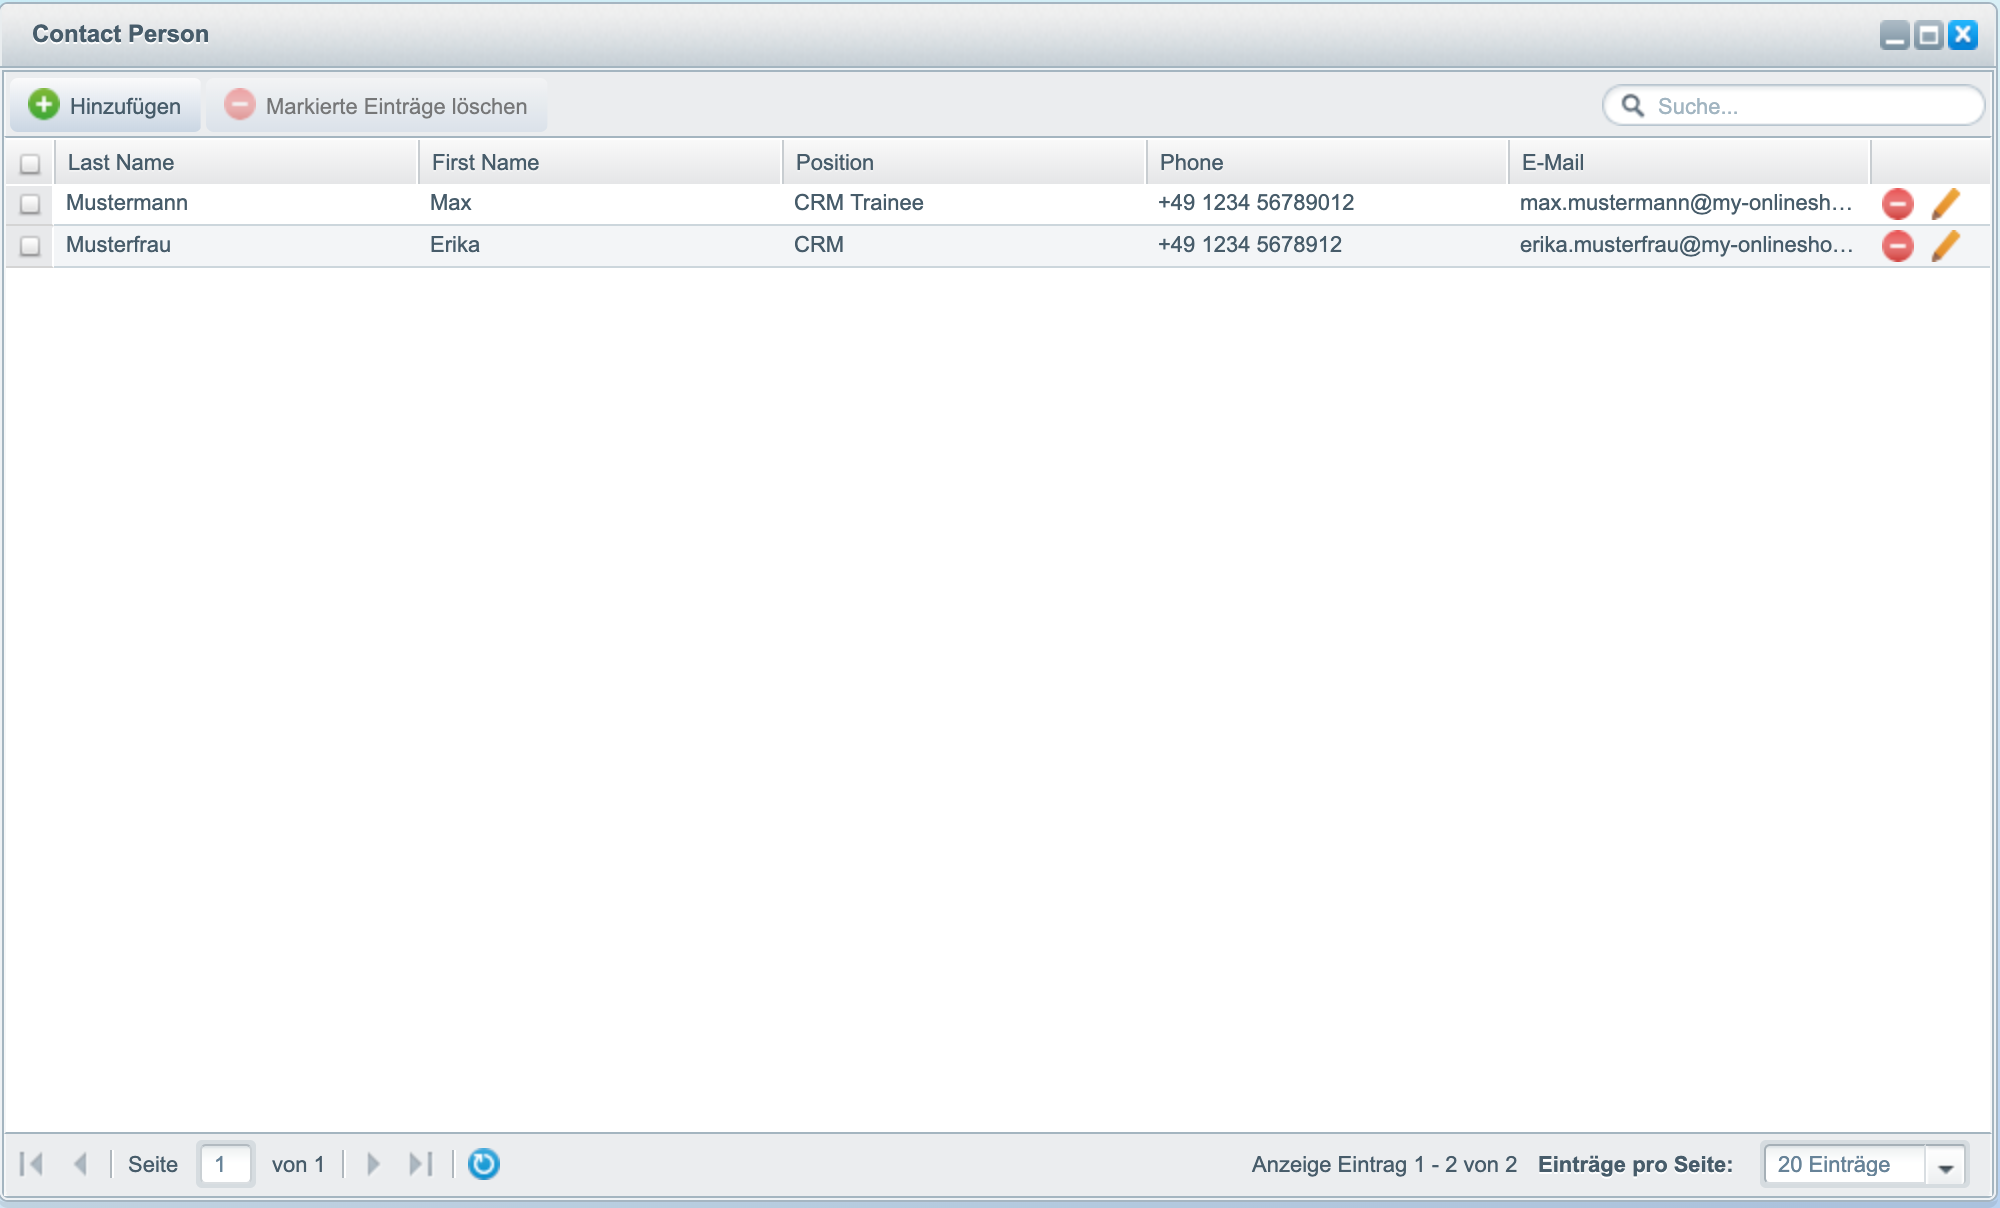Reload the contact list with refresh icon
This screenshot has height=1208, width=2000.
pyautogui.click(x=484, y=1164)
